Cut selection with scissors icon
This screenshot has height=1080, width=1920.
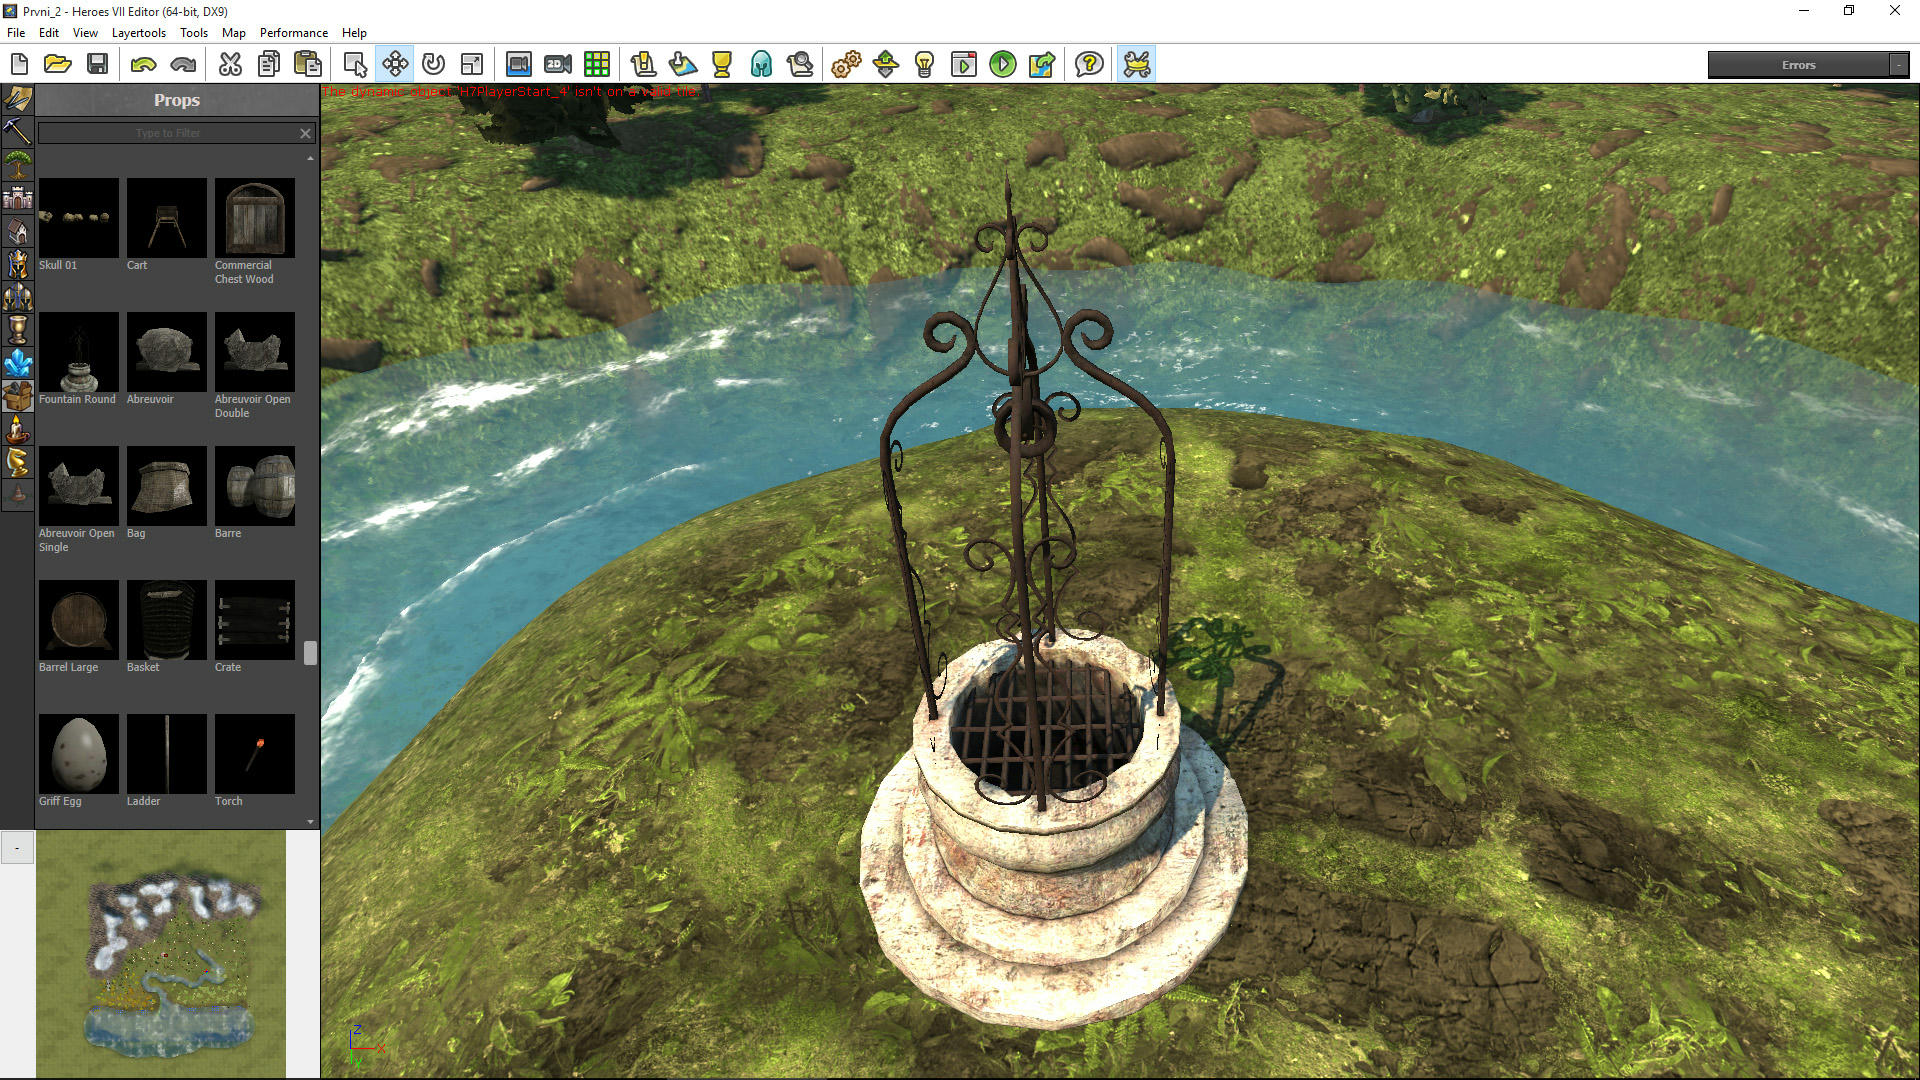[230, 65]
